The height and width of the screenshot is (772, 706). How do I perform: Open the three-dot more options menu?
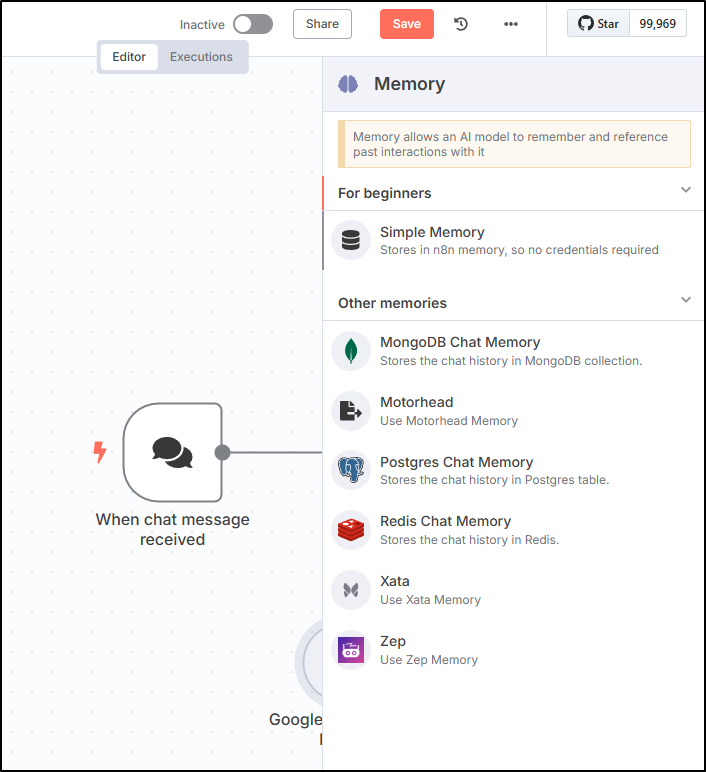click(x=511, y=24)
